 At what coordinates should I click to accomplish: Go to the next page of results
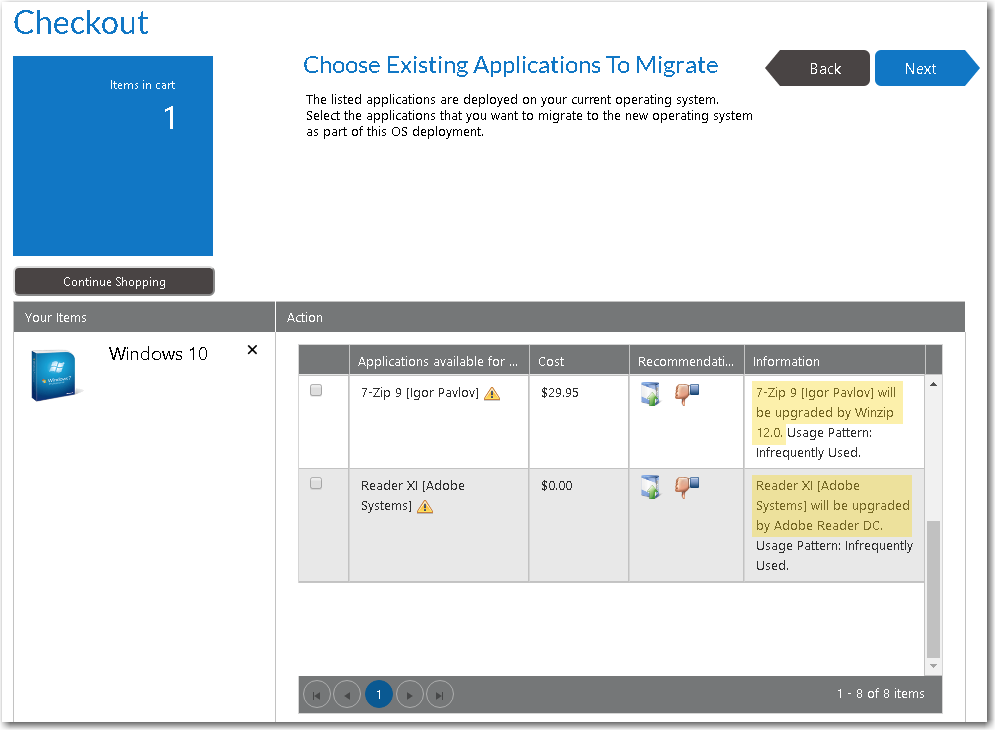(410, 694)
